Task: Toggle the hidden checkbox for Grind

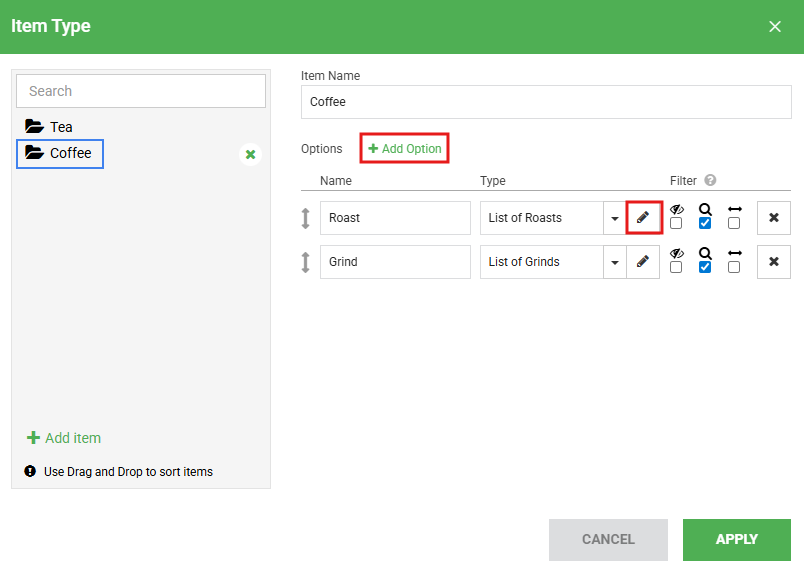Action: point(676,267)
